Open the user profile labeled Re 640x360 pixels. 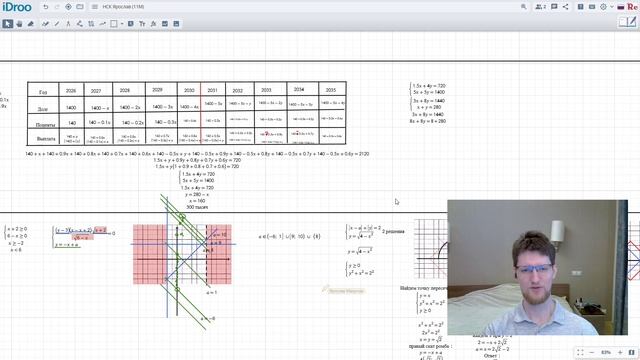point(632,7)
